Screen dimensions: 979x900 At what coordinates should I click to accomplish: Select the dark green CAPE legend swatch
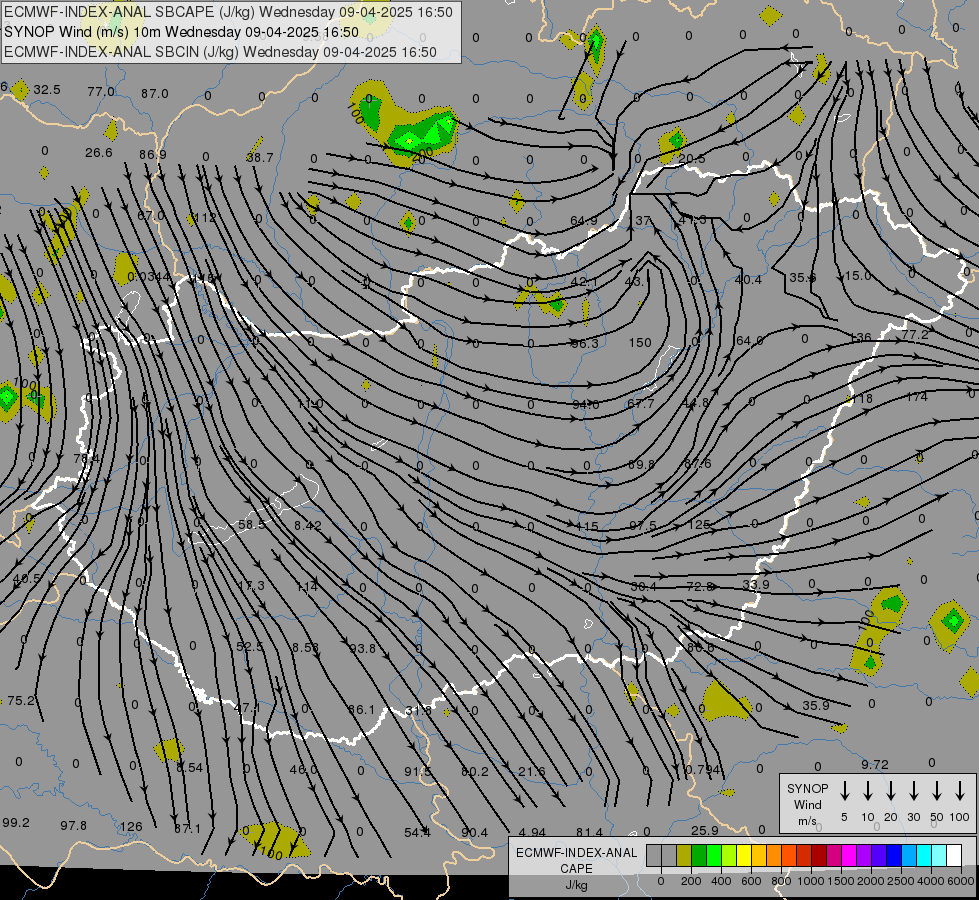[699, 855]
